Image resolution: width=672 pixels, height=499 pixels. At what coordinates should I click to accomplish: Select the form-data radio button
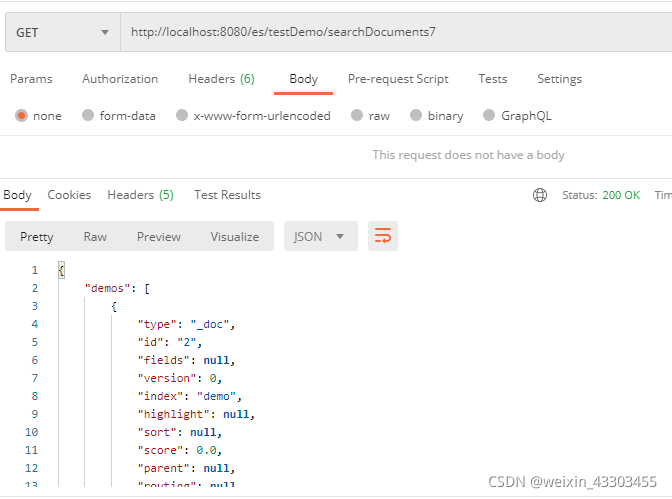tap(88, 115)
